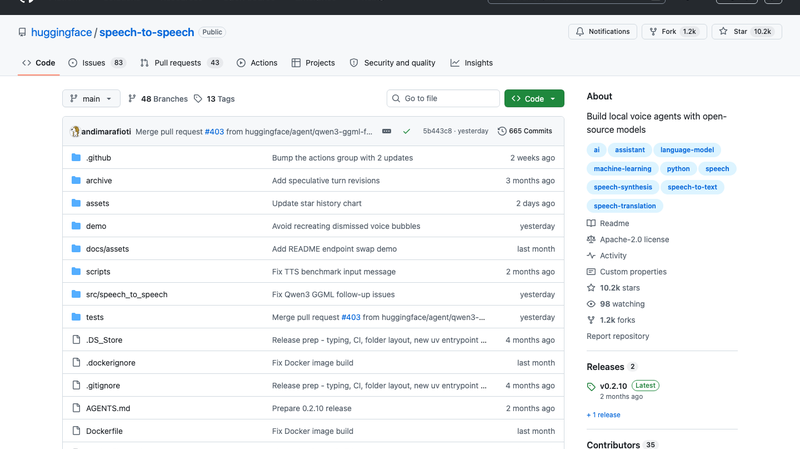Click the ai topic tag
Viewport: 800px width, 449px height.
tap(596, 149)
